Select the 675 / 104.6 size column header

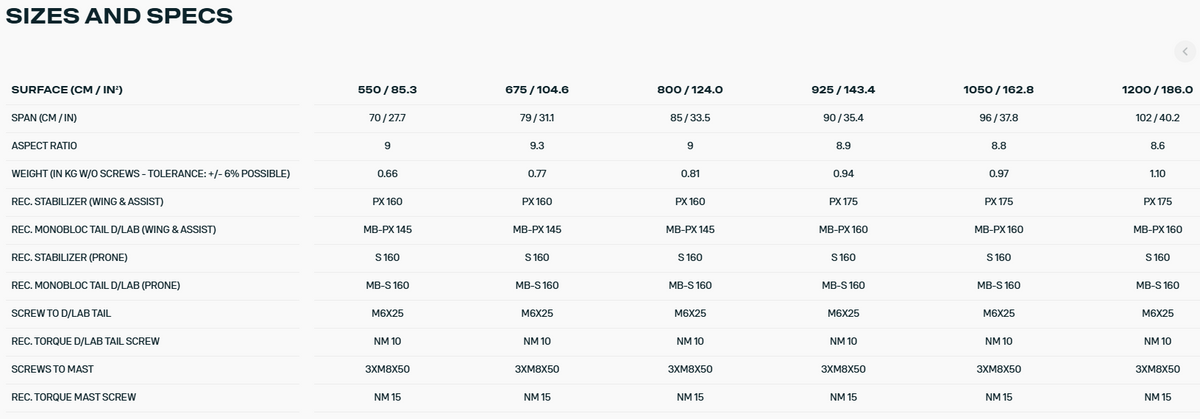pyautogui.click(x=537, y=90)
